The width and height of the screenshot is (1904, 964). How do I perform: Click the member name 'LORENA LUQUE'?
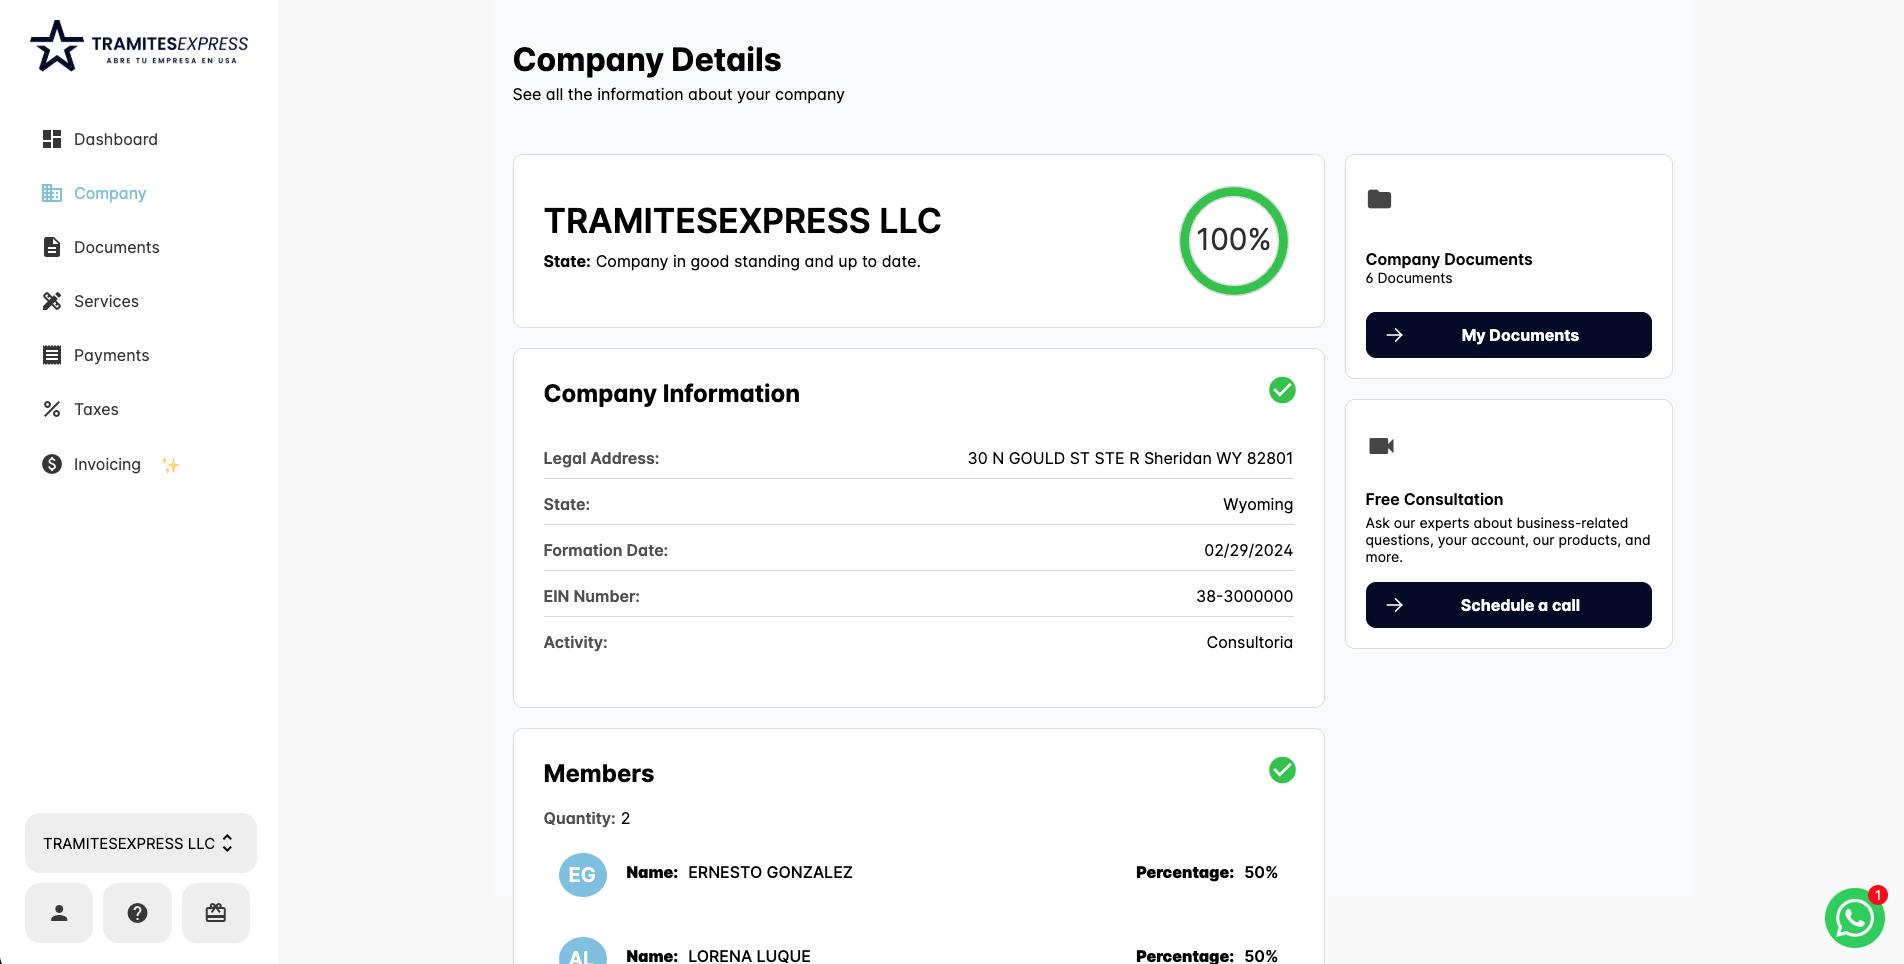749,956
